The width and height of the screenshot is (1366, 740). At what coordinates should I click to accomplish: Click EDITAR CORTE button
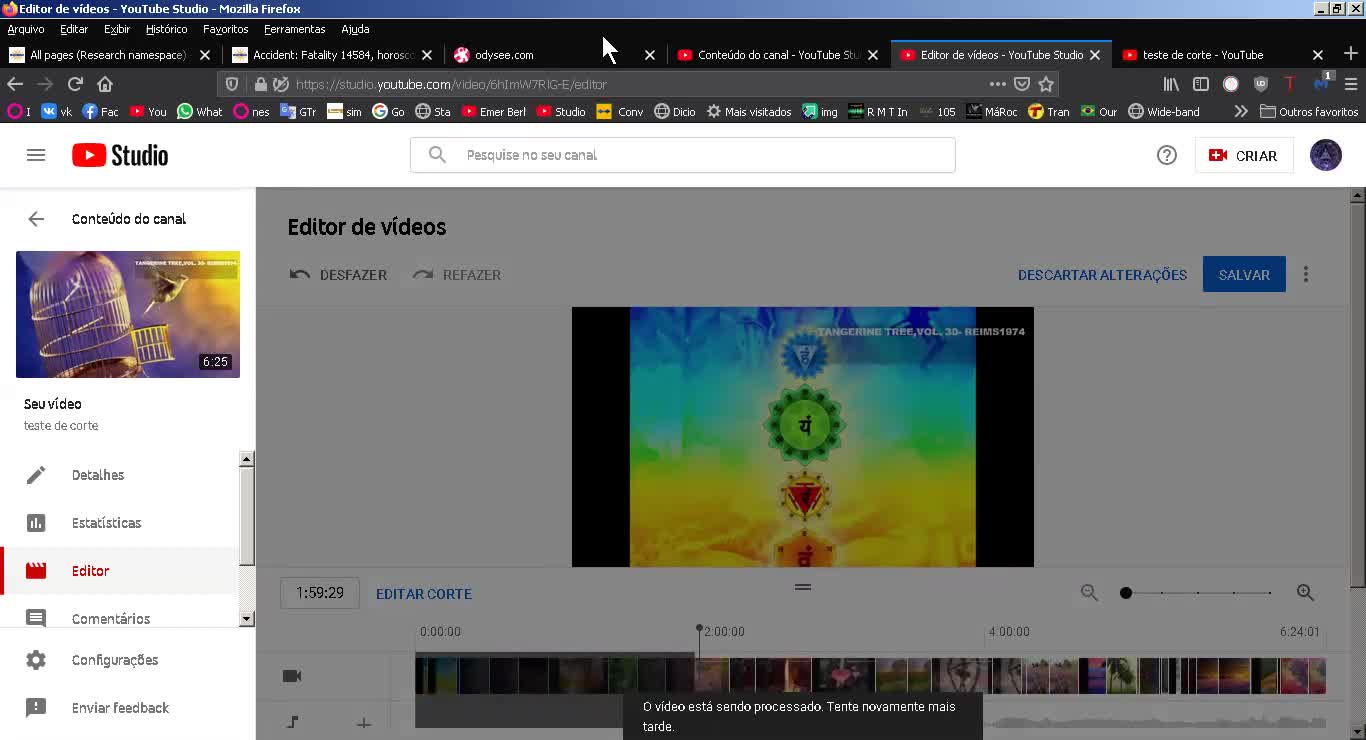tap(424, 594)
